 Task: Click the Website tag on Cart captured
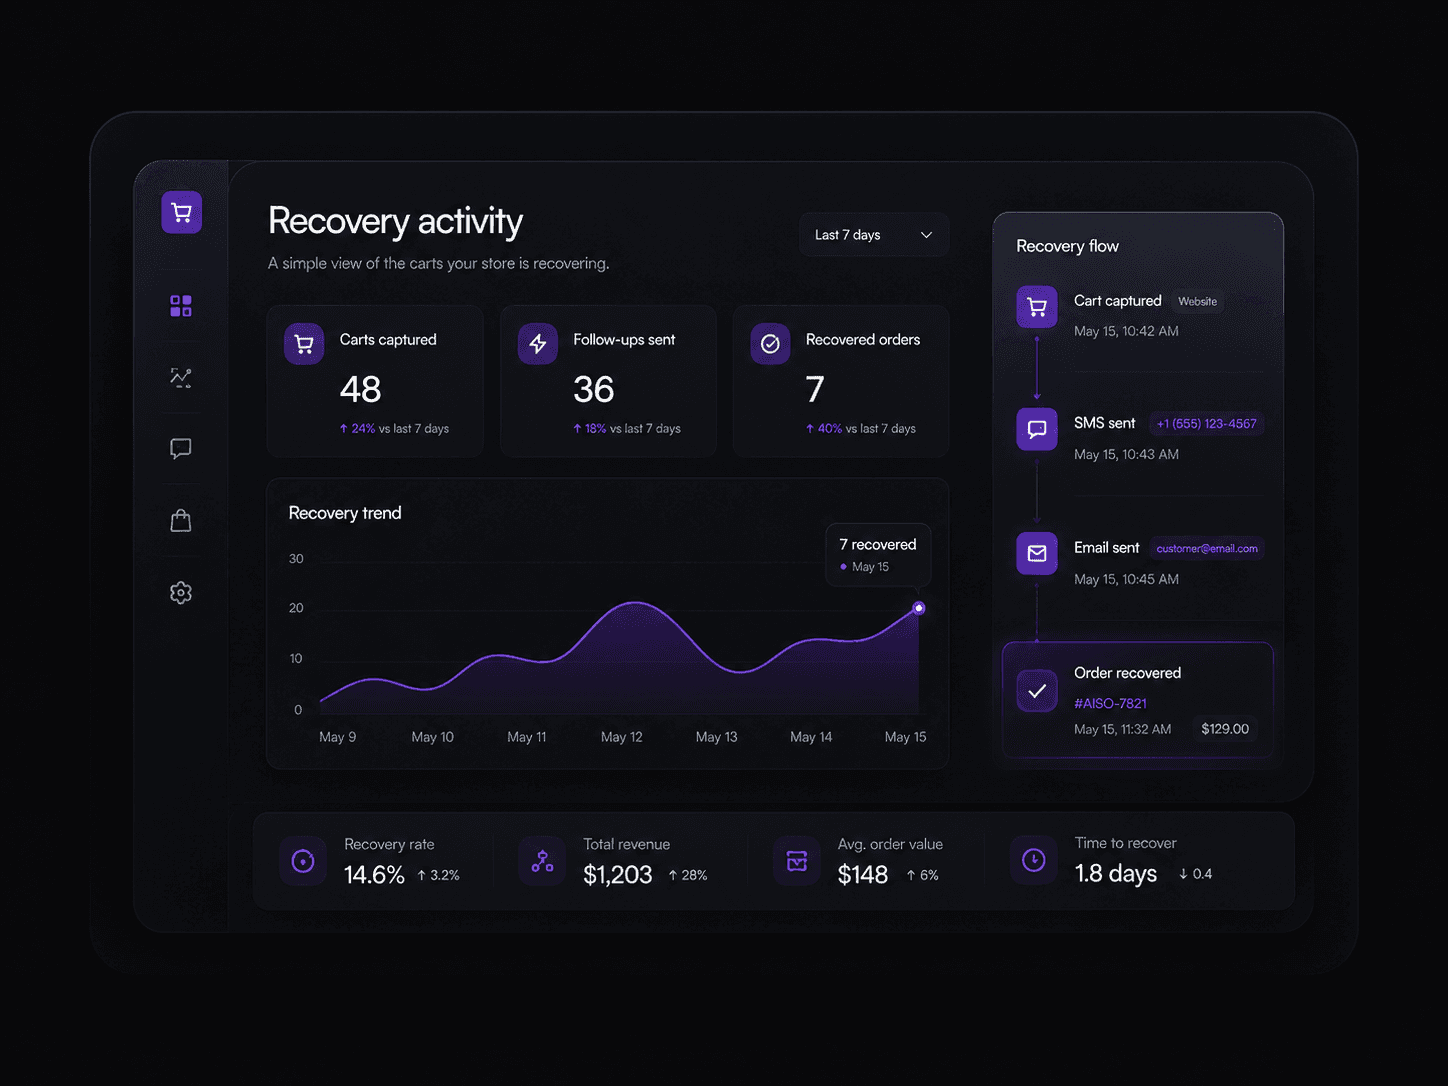tap(1197, 301)
